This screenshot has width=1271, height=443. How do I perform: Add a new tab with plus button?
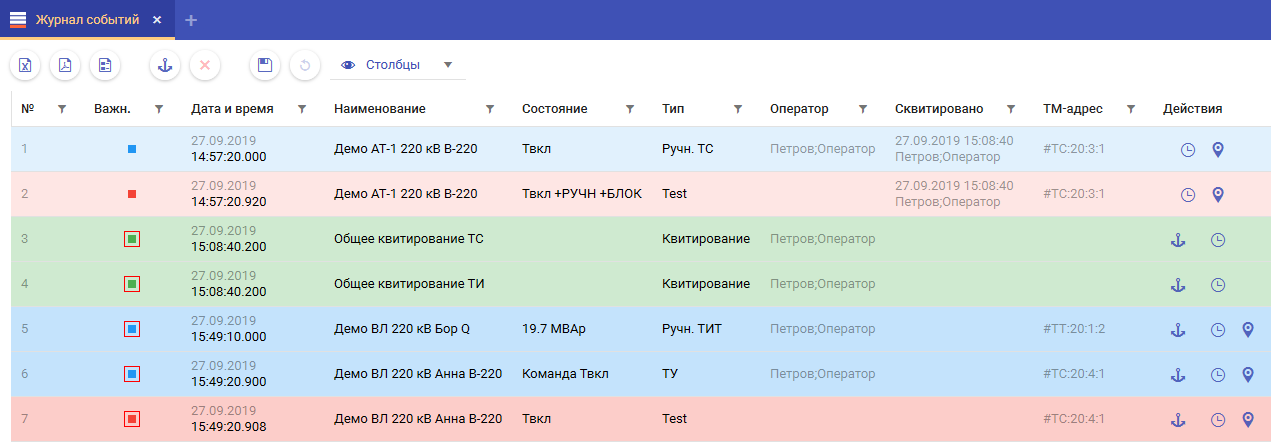(x=191, y=20)
